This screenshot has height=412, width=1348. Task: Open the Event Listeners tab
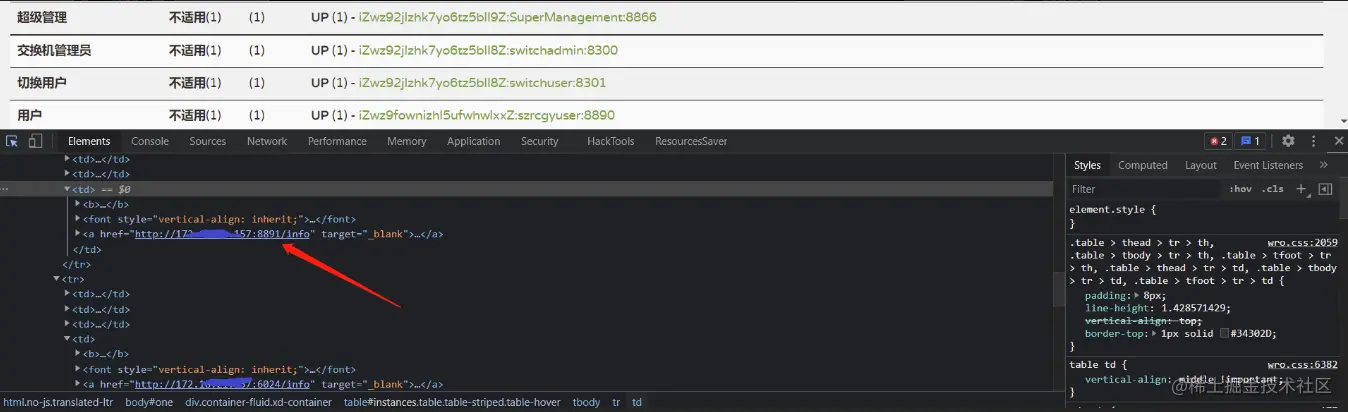point(1268,165)
